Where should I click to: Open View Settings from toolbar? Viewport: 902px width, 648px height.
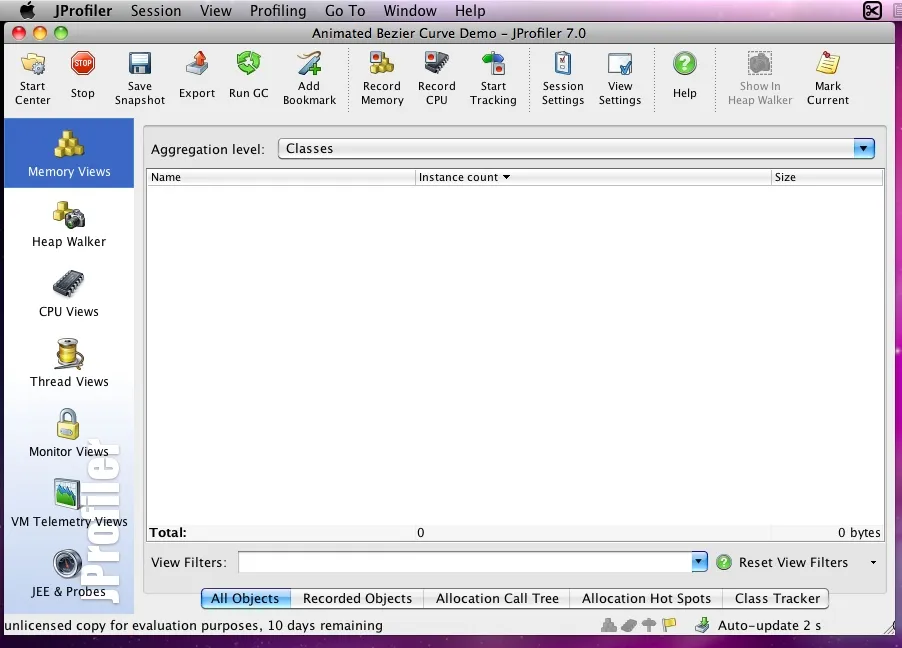[620, 64]
